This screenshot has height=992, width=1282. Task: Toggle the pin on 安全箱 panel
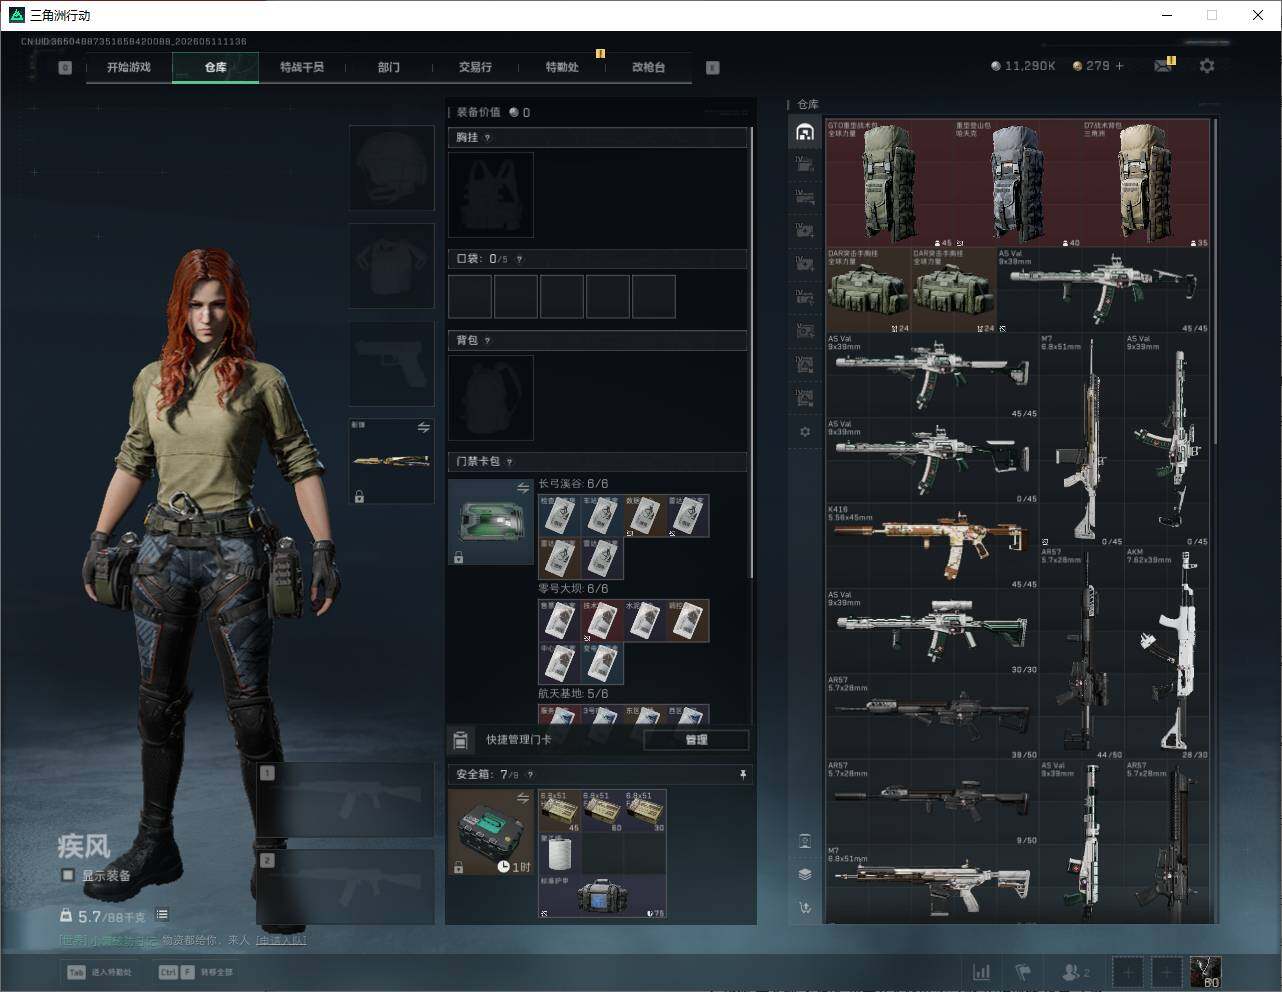[742, 774]
